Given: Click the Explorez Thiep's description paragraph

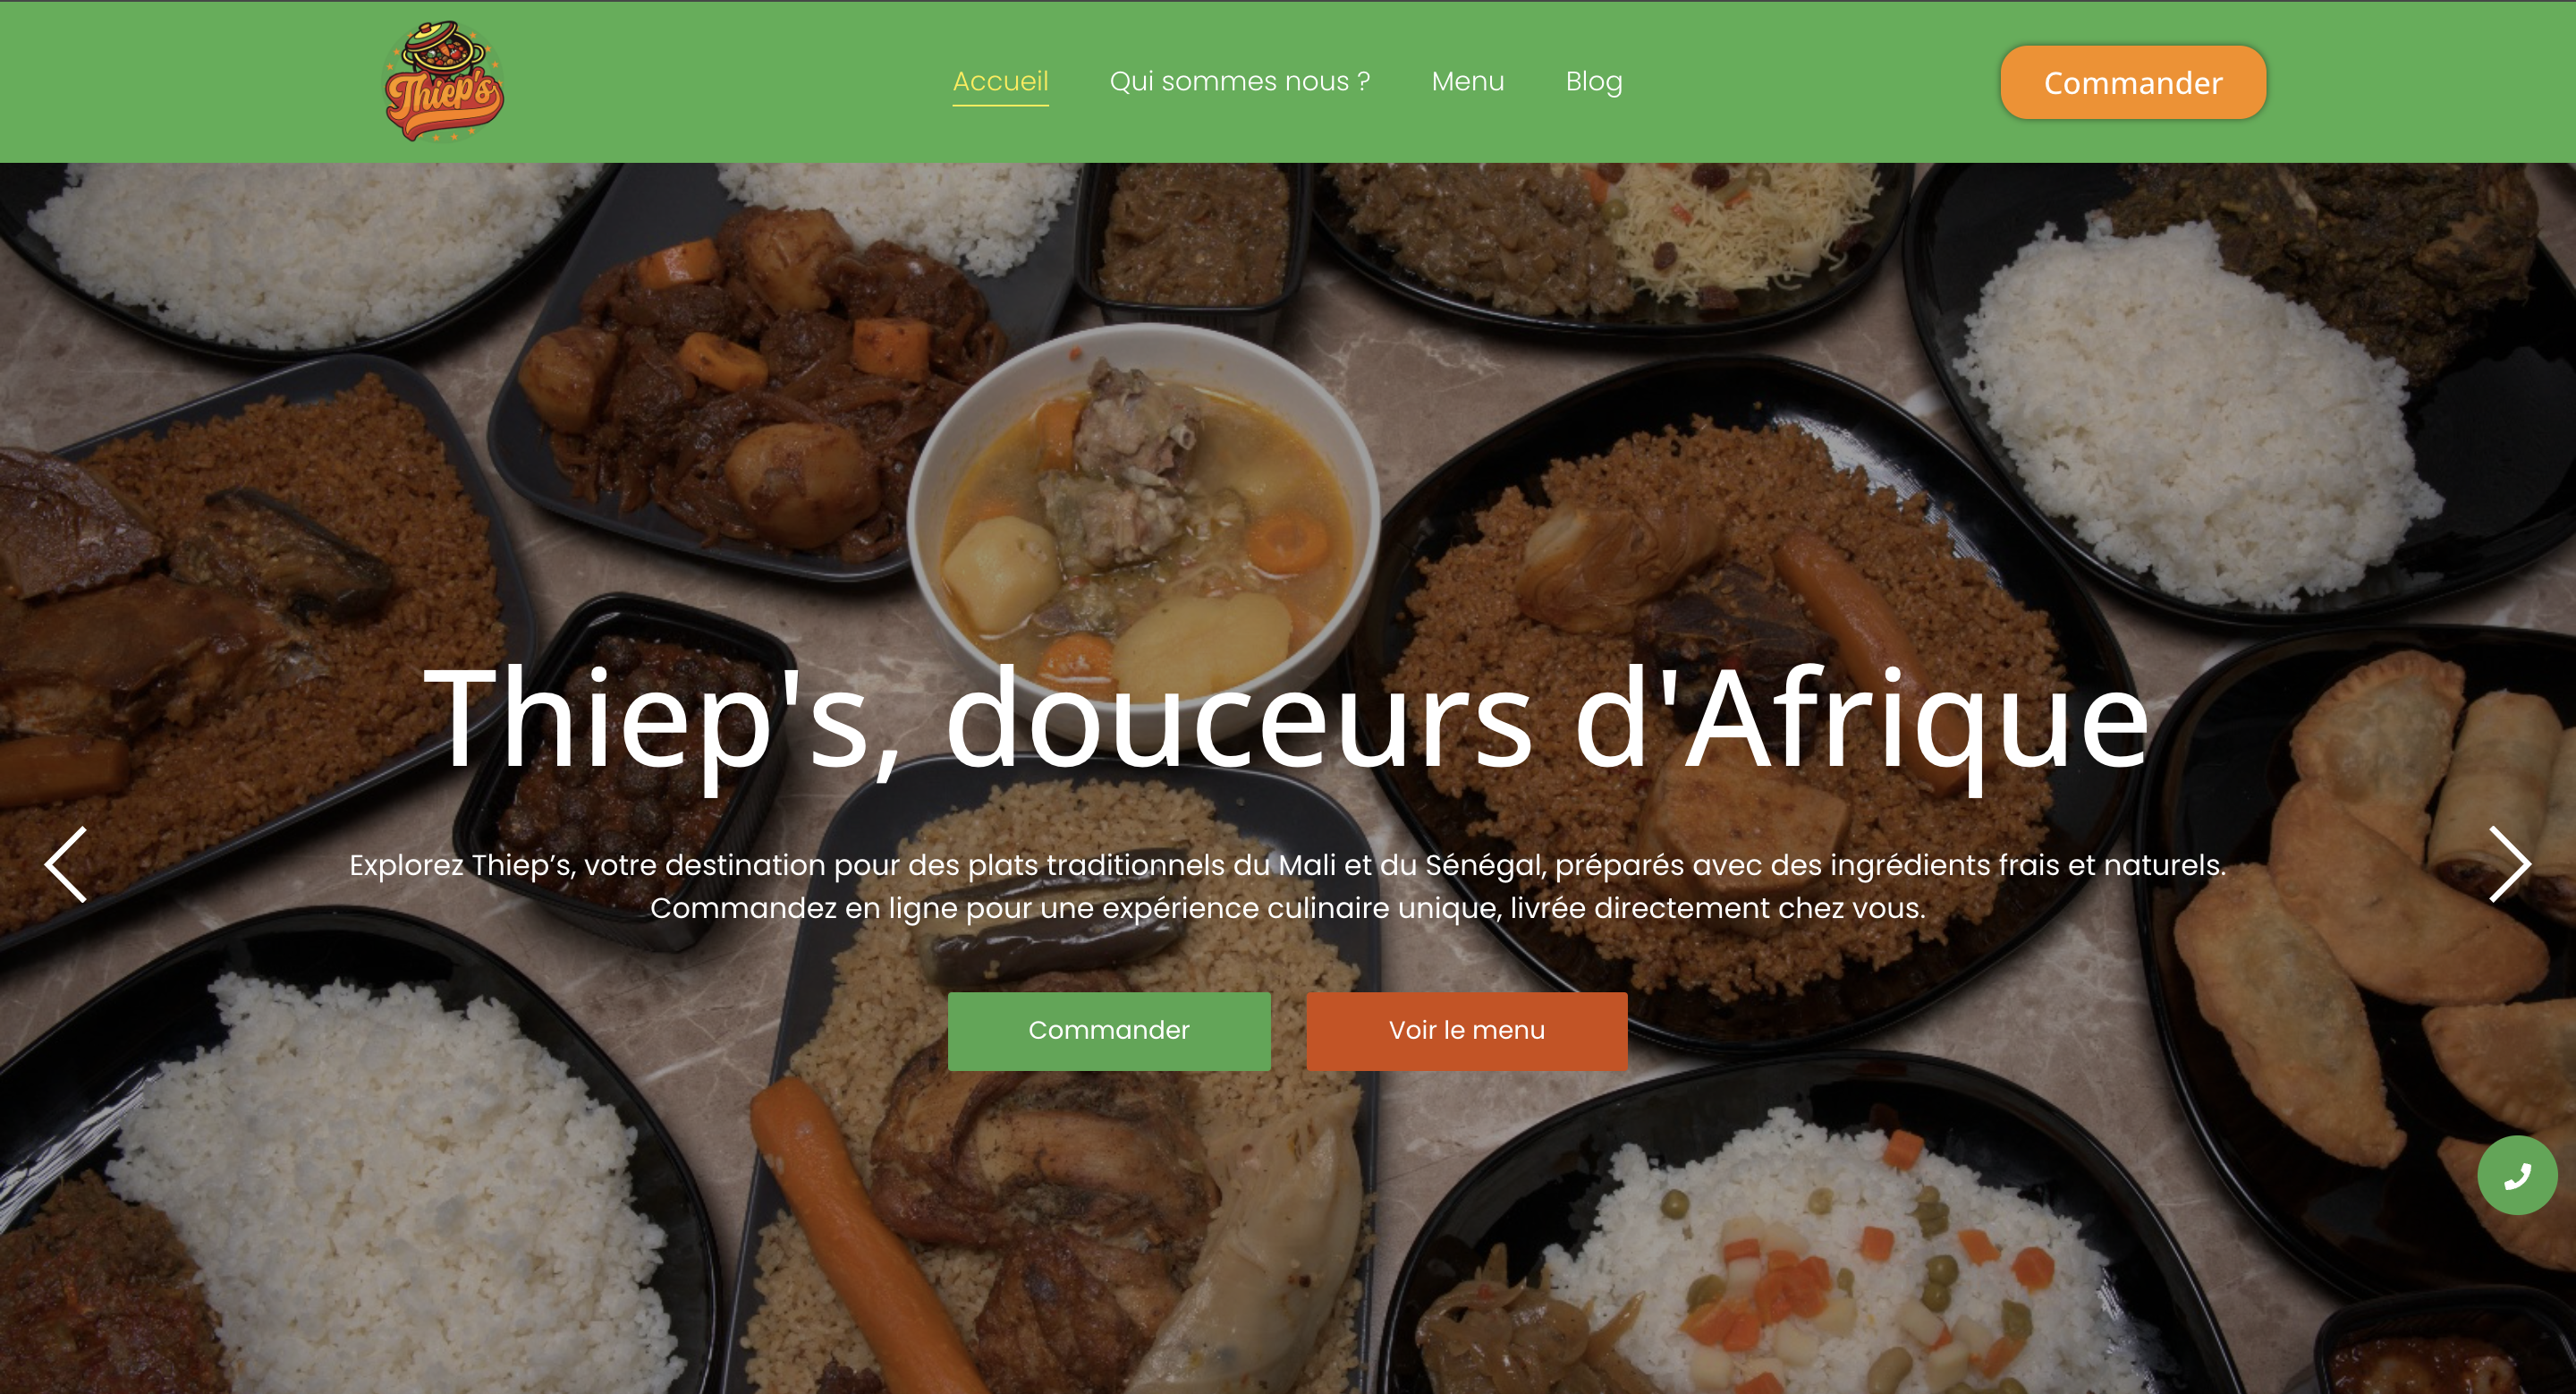Looking at the screenshot, I should (x=1288, y=886).
